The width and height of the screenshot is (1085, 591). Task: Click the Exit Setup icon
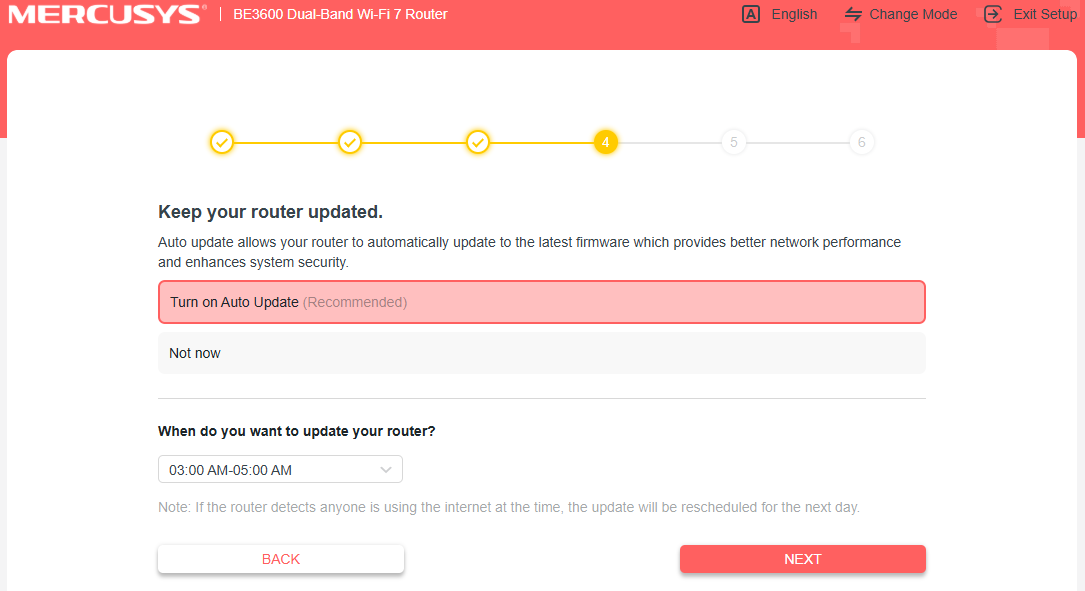(992, 14)
